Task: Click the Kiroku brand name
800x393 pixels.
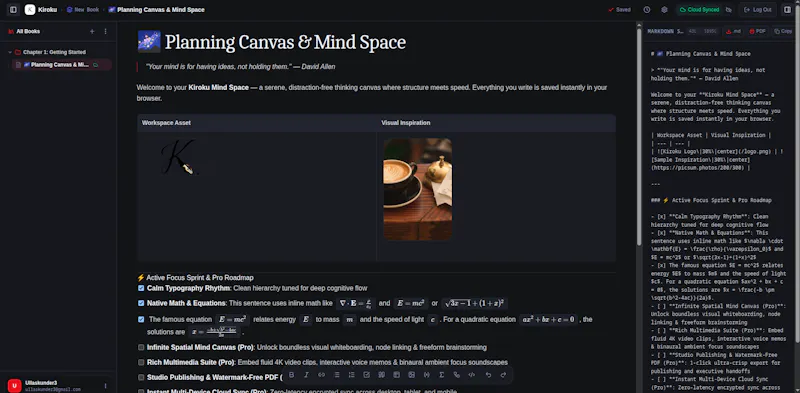Action: click(x=47, y=10)
